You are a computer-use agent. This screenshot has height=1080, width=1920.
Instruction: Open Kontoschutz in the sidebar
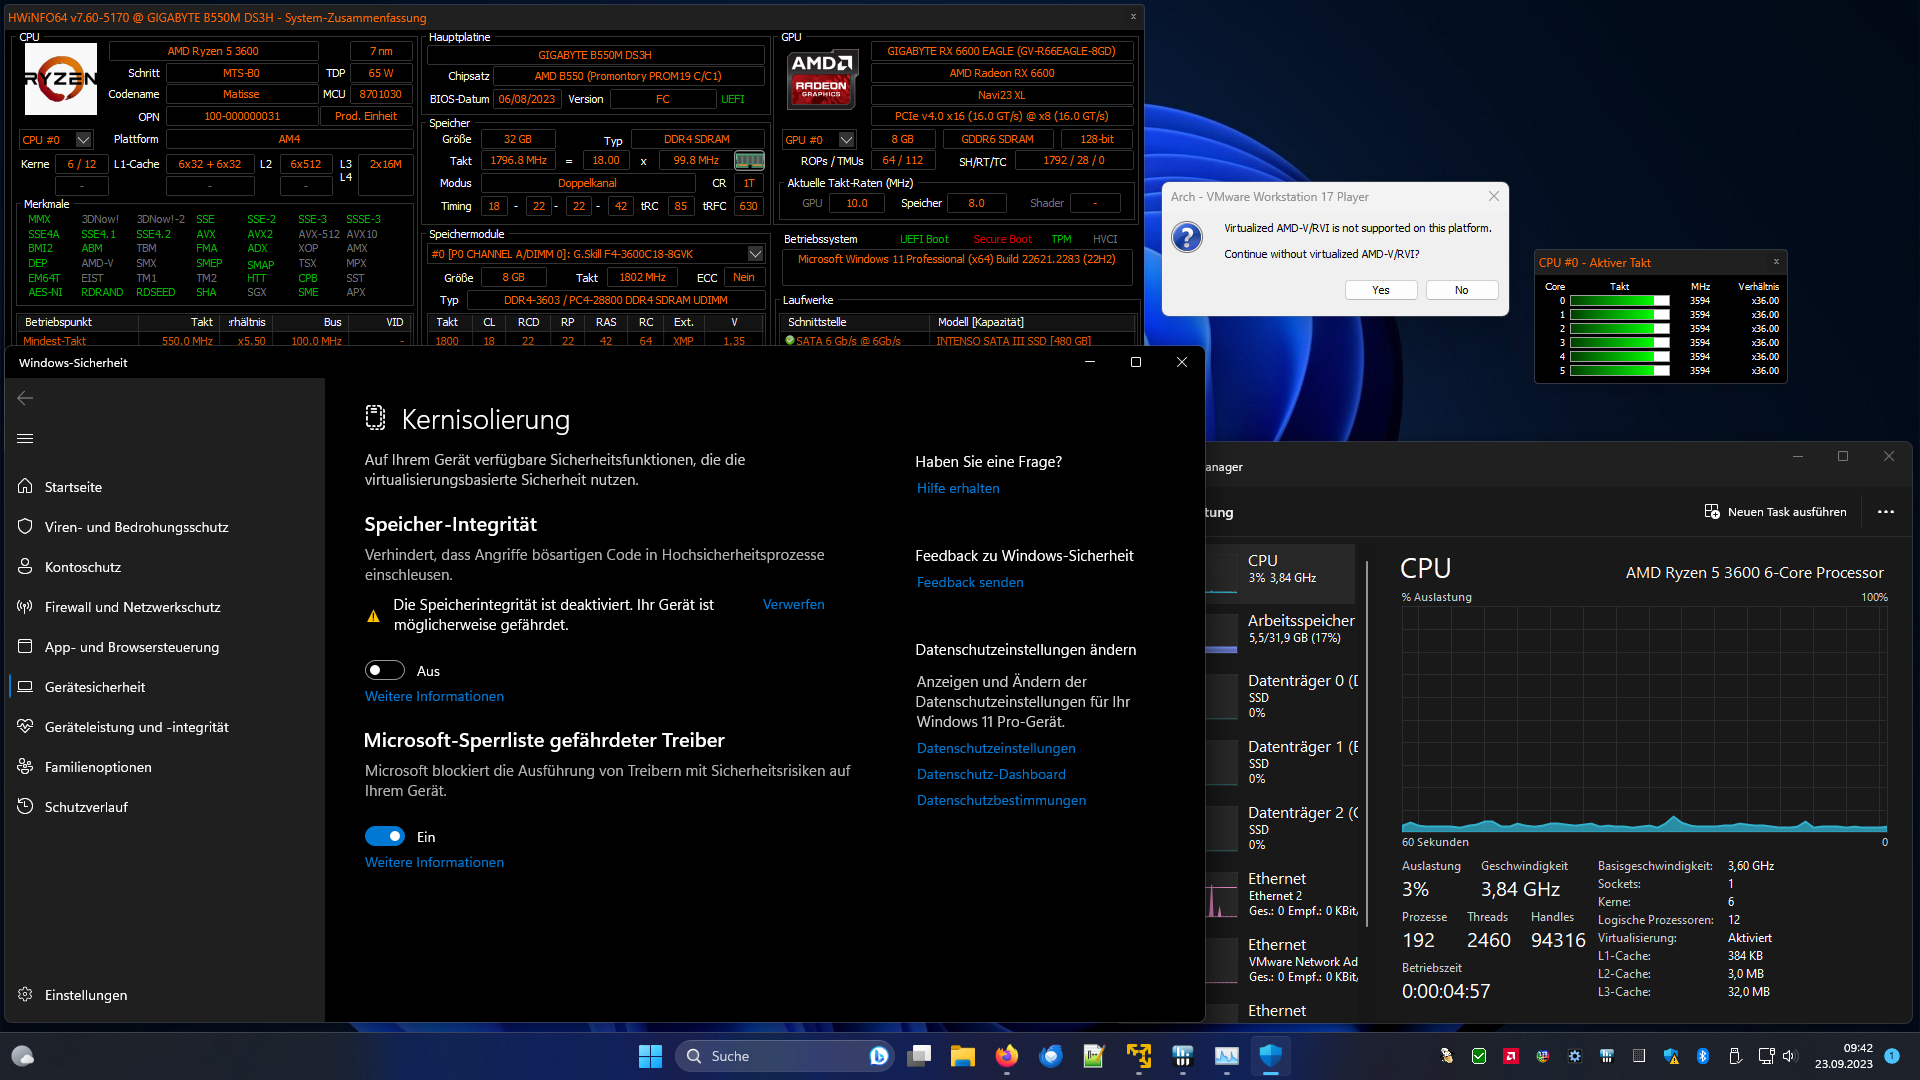165,567
